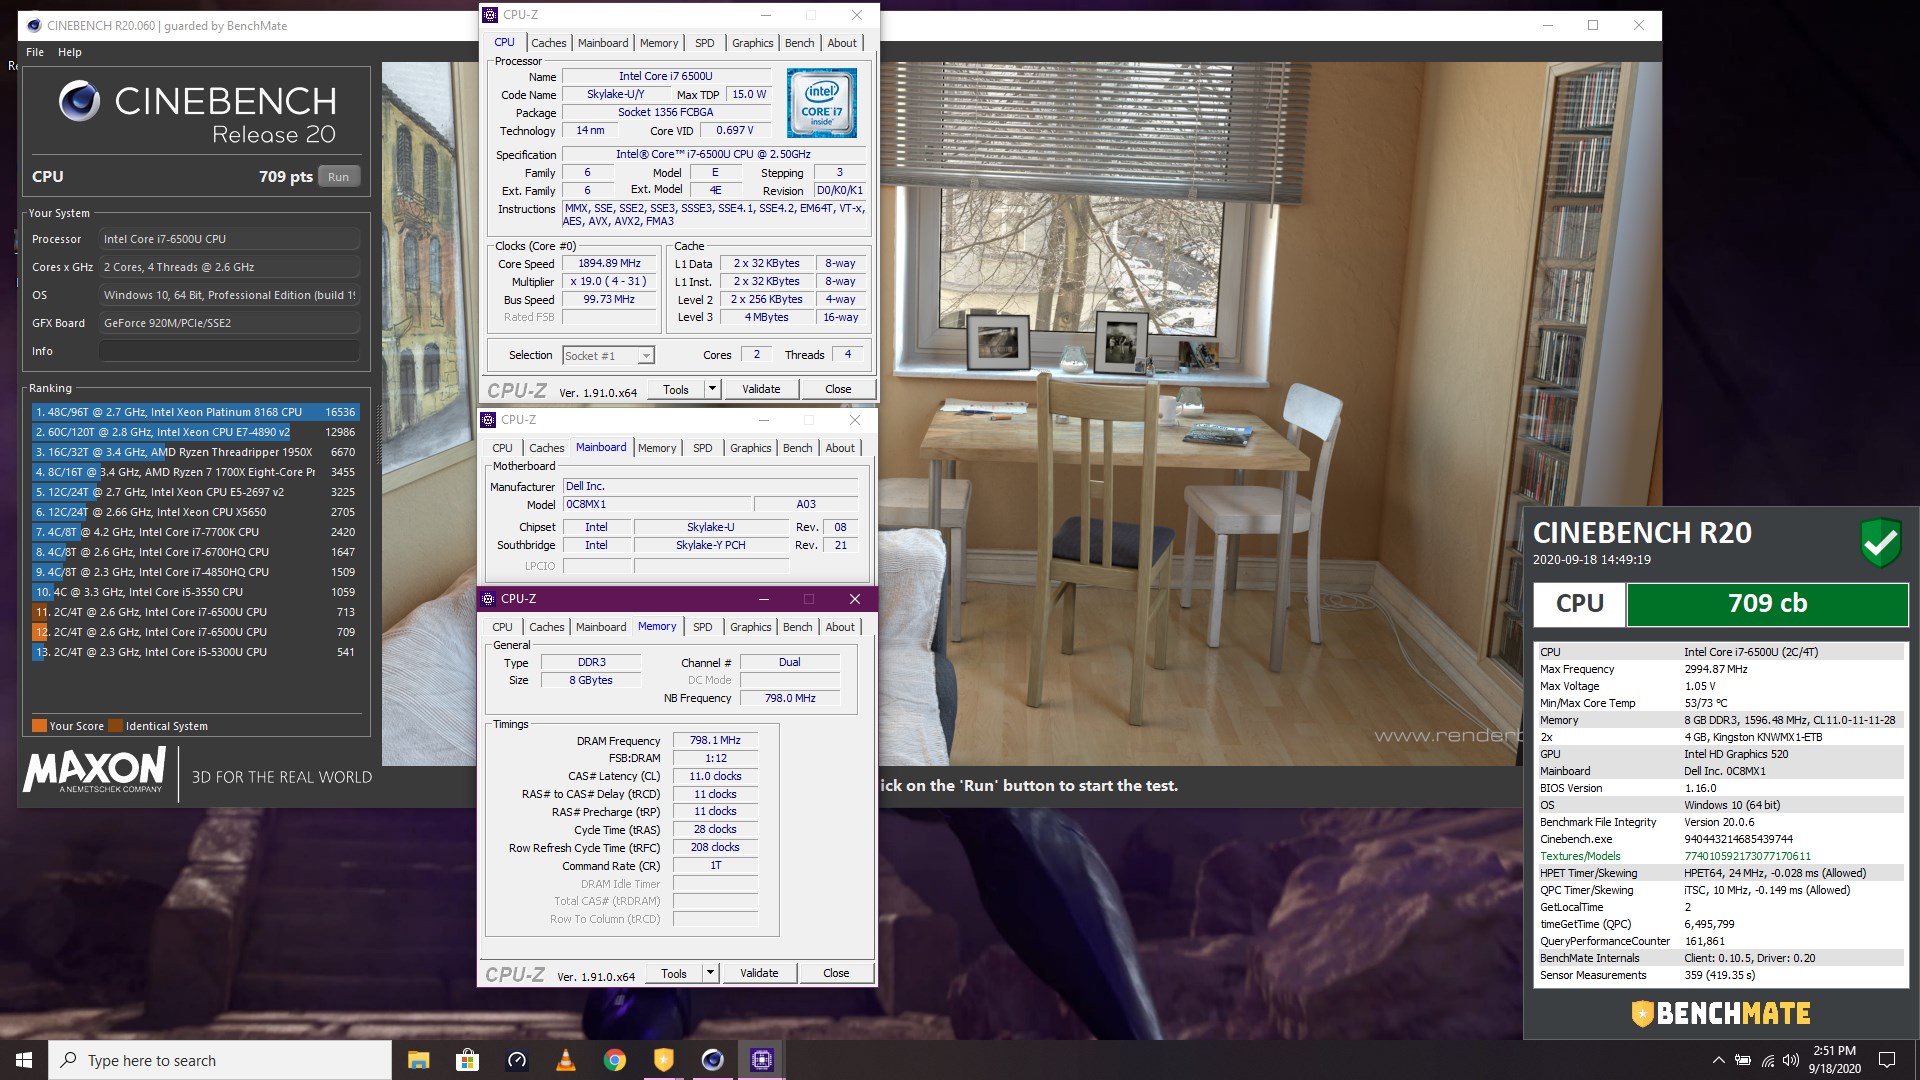The height and width of the screenshot is (1080, 1920).
Task: Click Close button in Memory CPU-Z window
Action: [x=836, y=974]
